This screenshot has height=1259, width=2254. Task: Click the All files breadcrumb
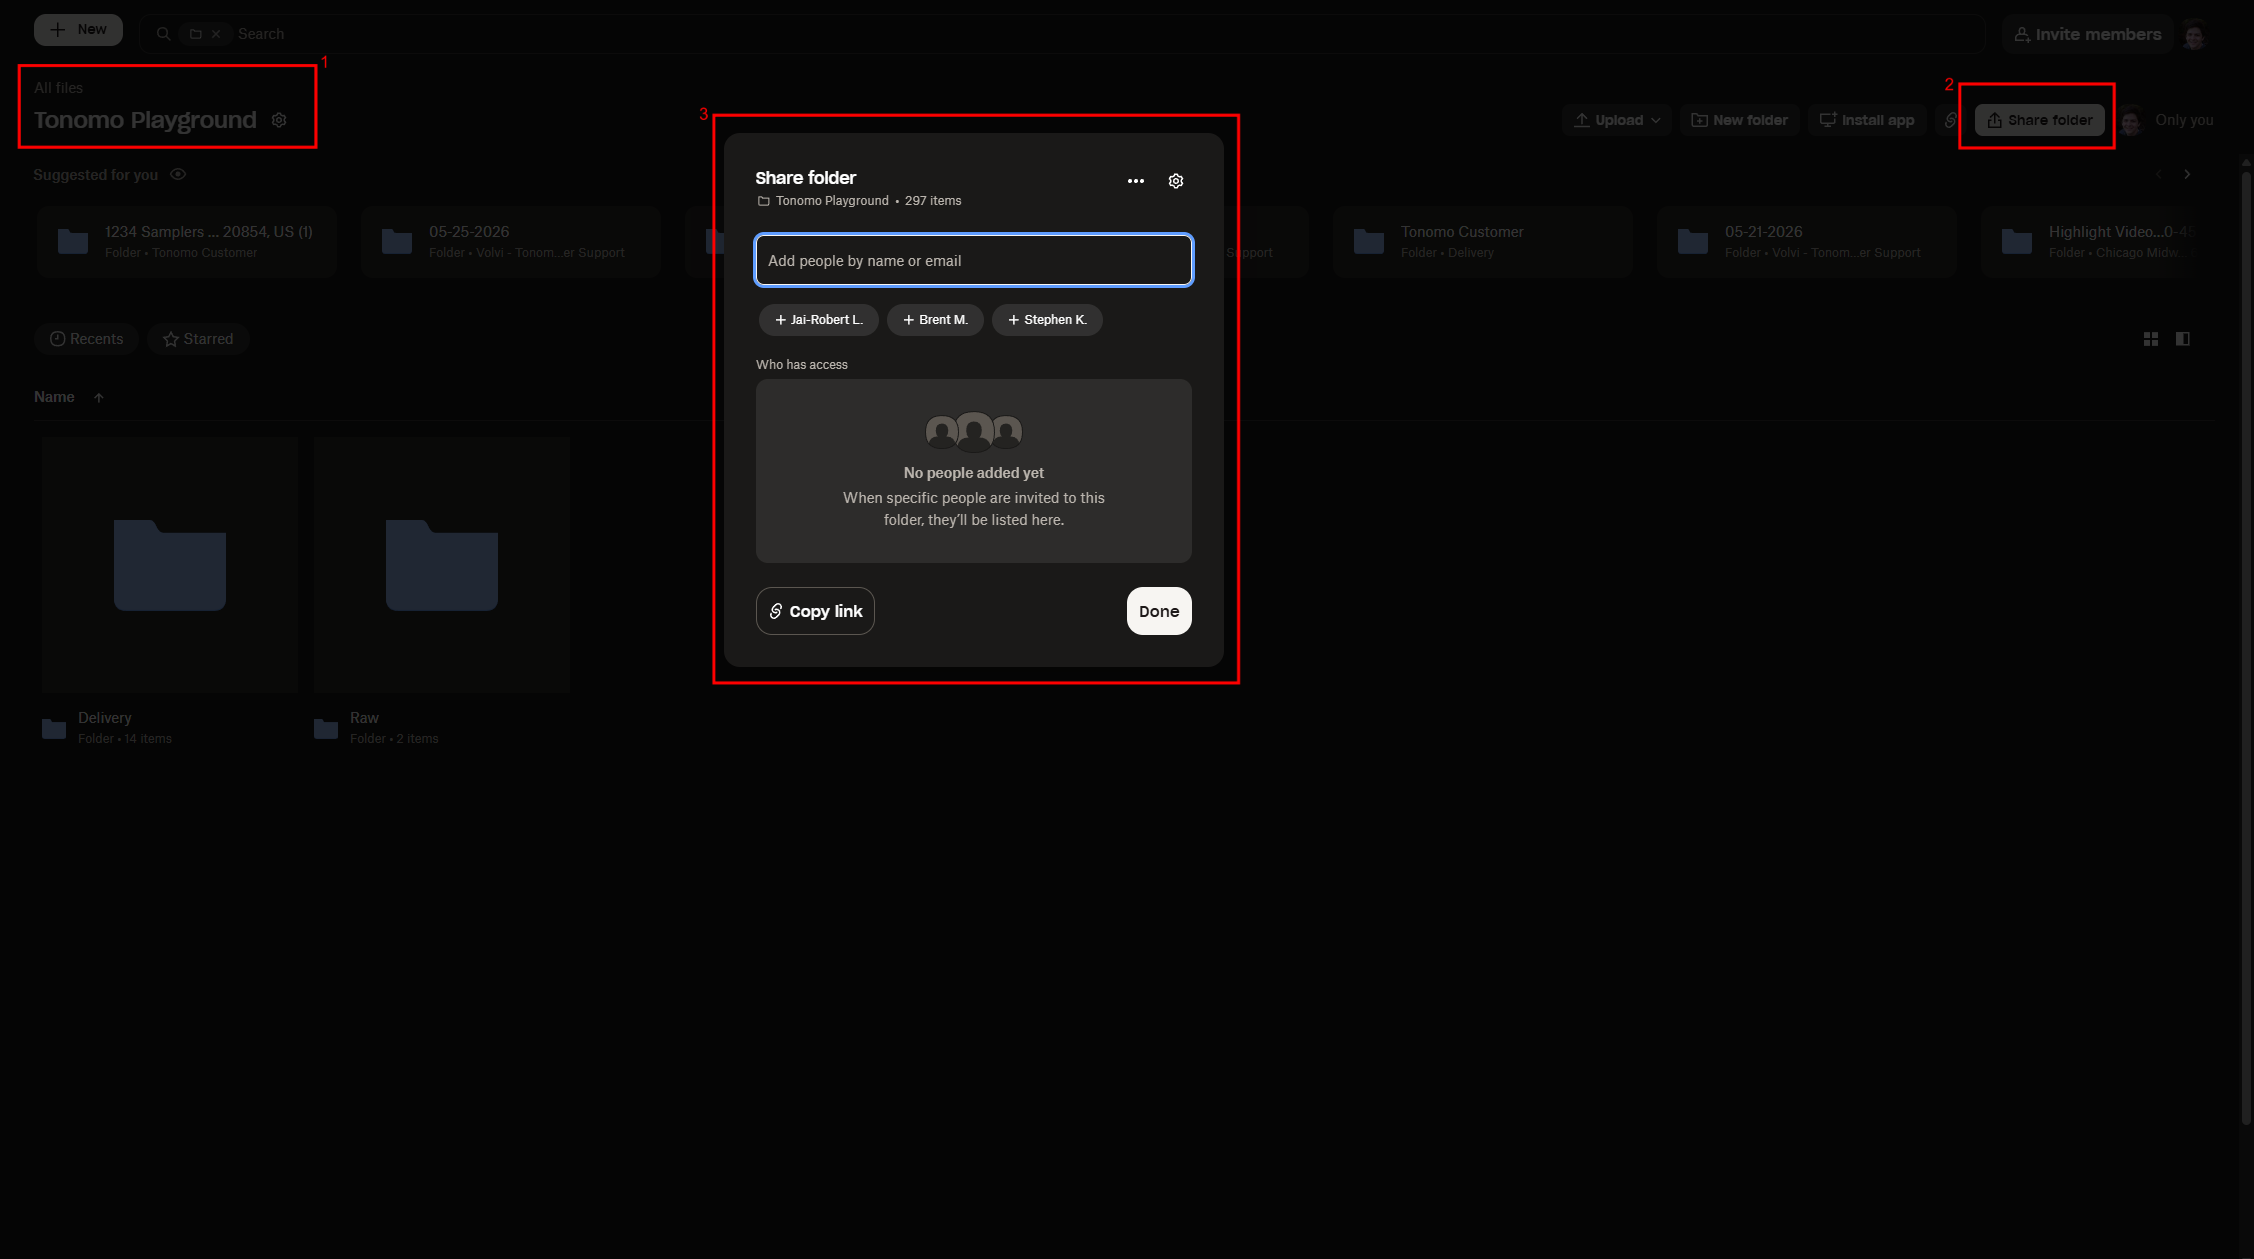(58, 88)
